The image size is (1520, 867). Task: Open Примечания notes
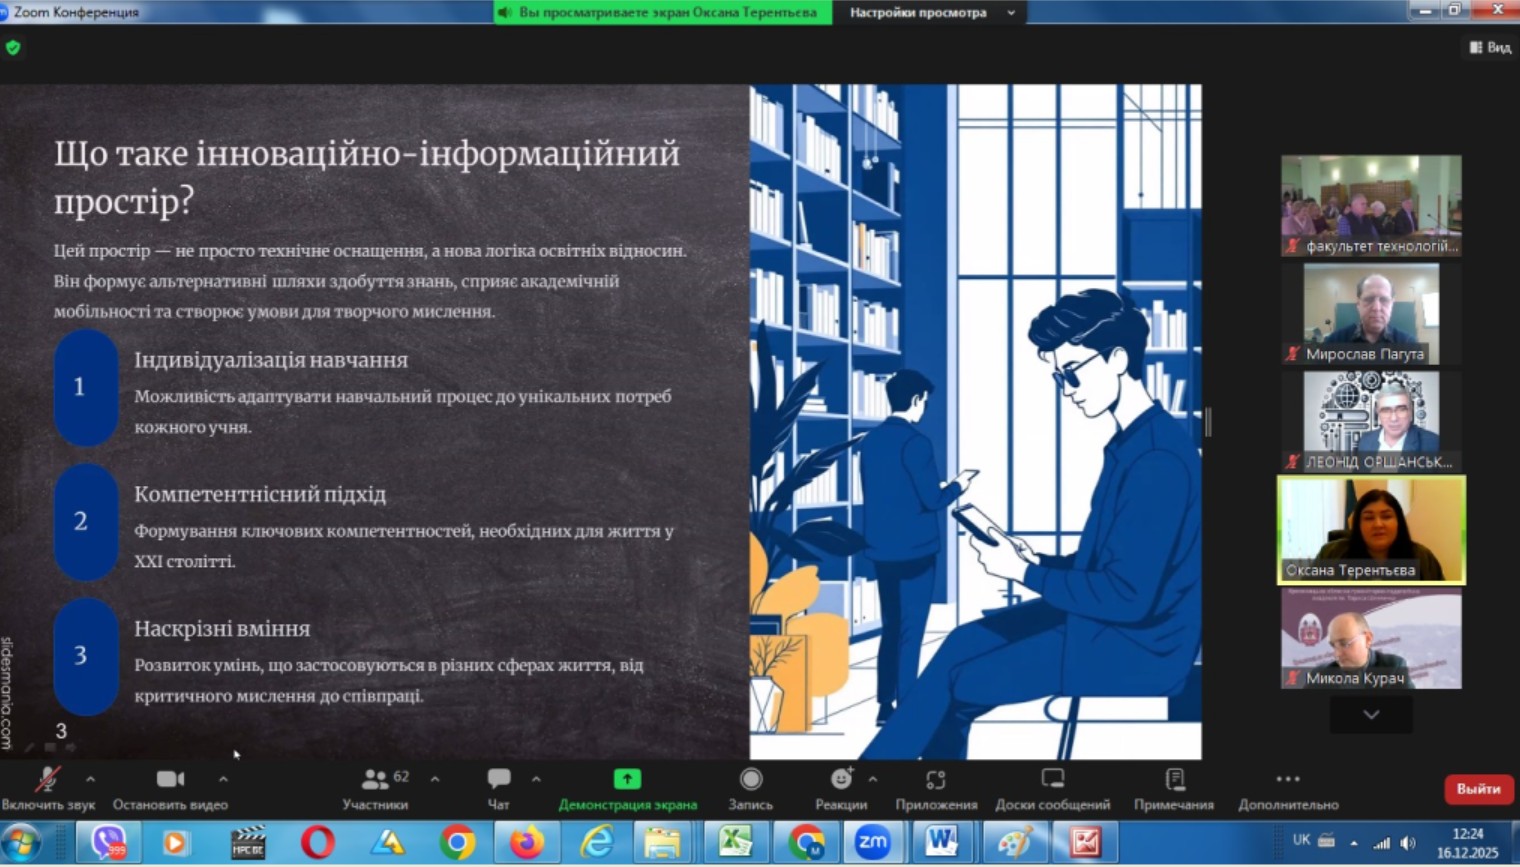tap(1174, 786)
